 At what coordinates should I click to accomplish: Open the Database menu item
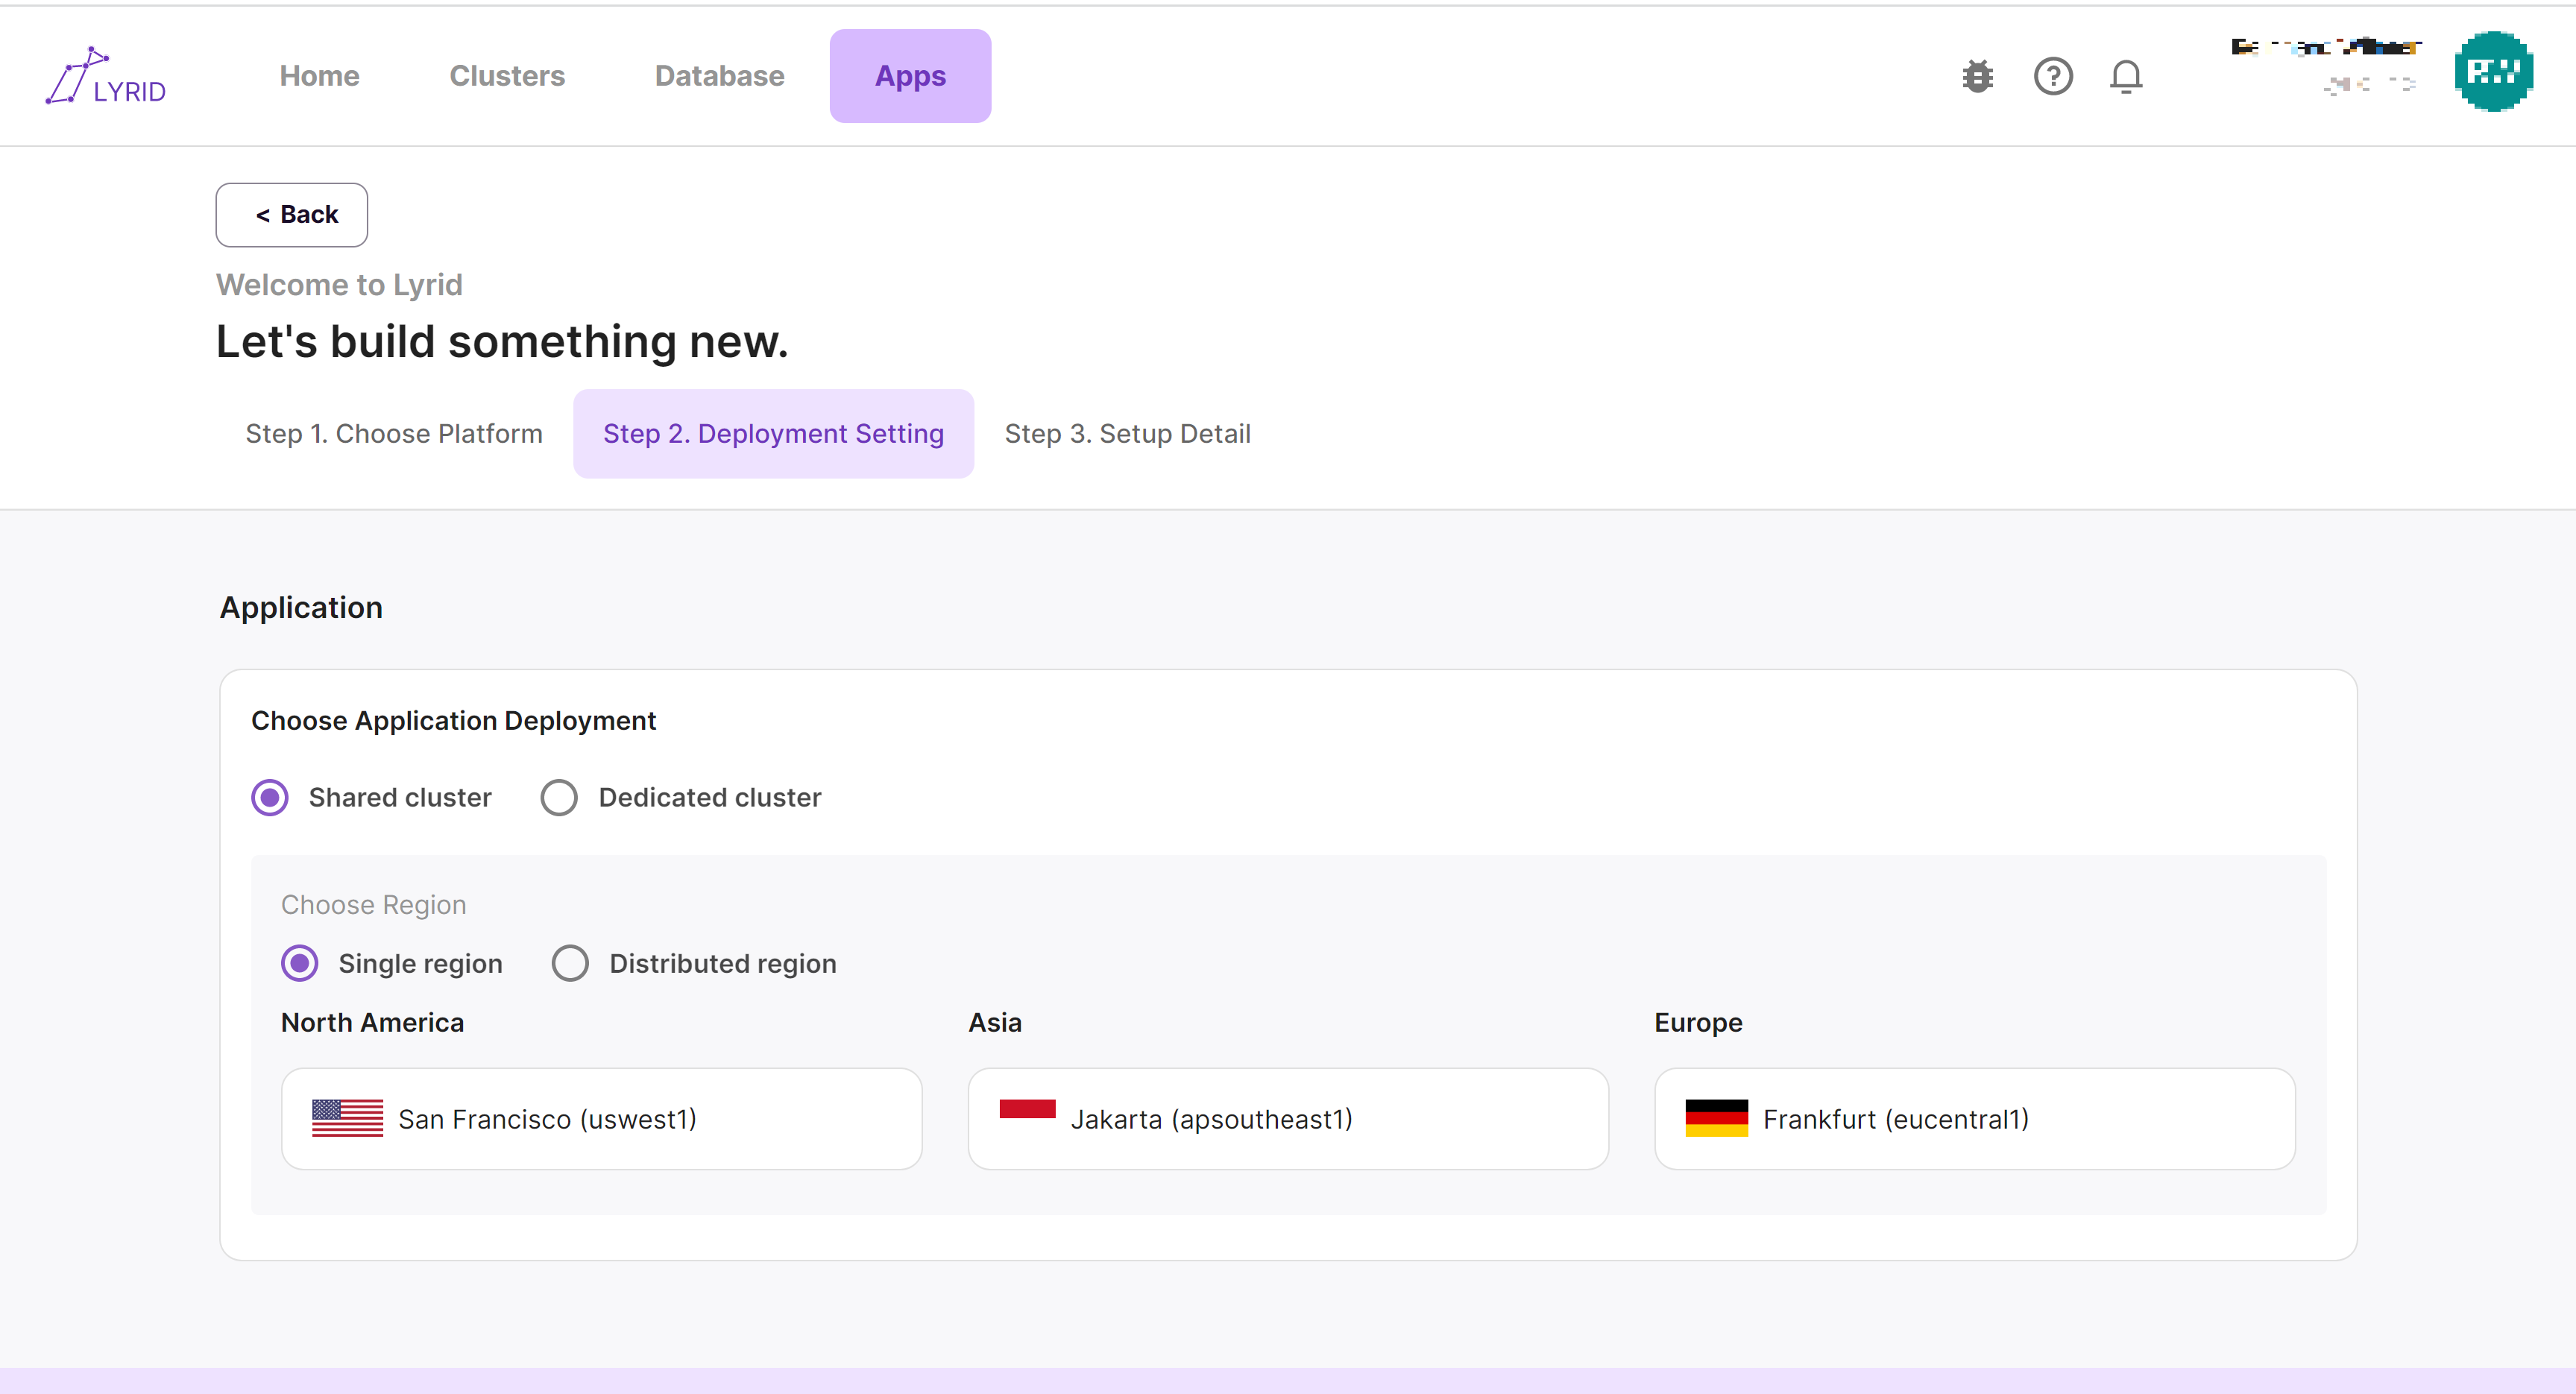[x=719, y=76]
